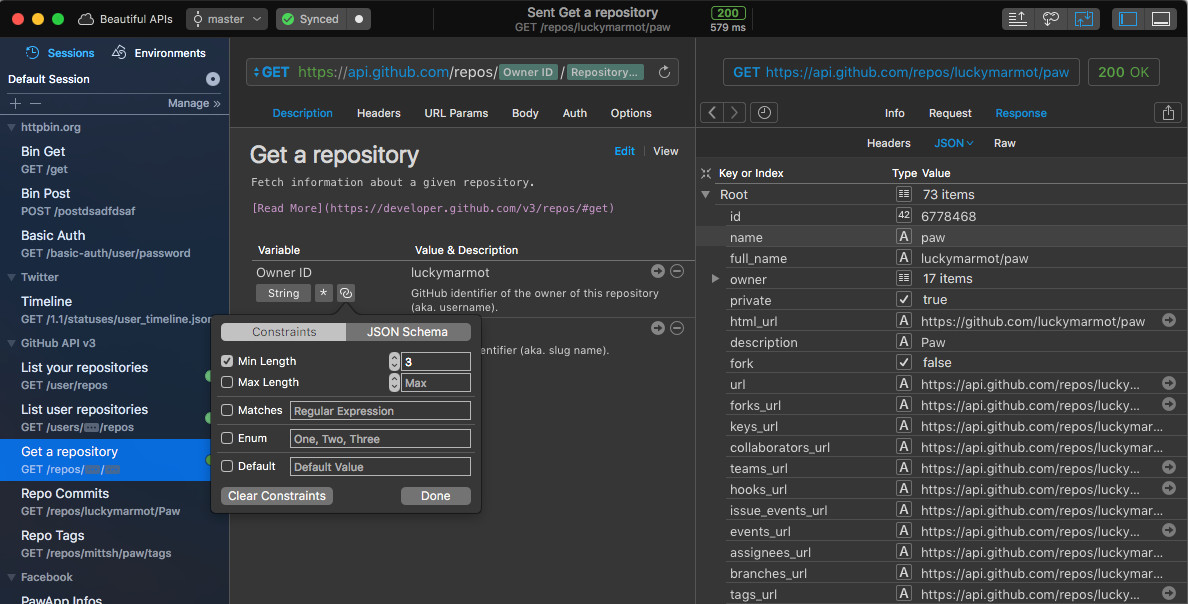Remove the Owner ID variable with the minus icon
Image resolution: width=1188 pixels, height=604 pixels.
pos(677,271)
